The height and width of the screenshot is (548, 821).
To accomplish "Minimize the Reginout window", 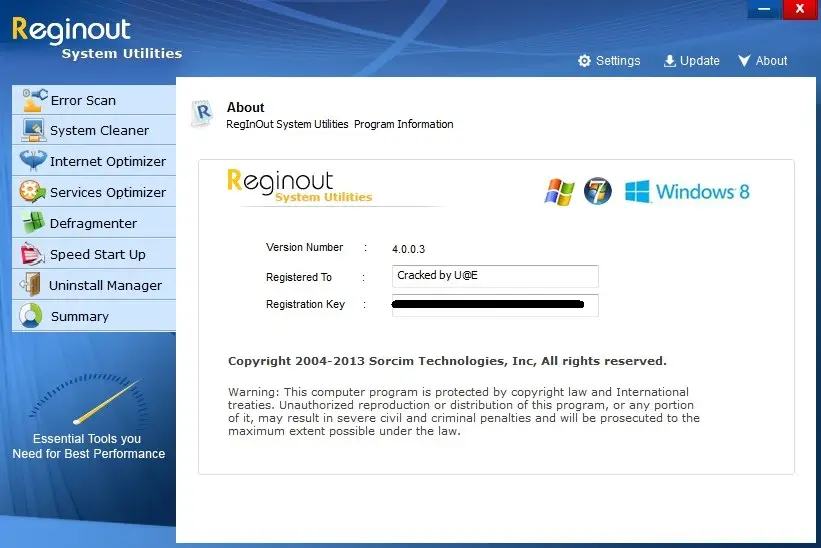I will click(764, 9).
